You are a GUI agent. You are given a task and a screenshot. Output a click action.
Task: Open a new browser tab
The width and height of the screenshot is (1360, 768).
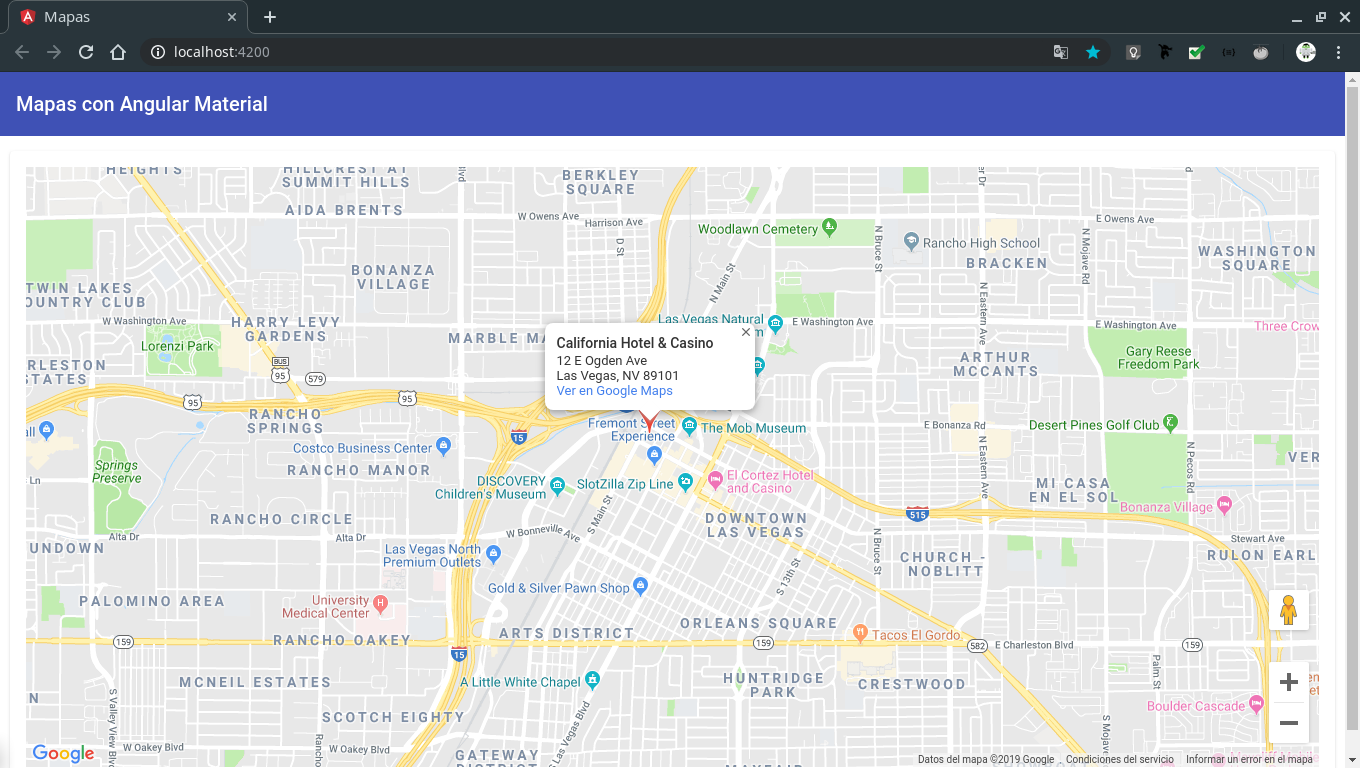click(x=270, y=17)
